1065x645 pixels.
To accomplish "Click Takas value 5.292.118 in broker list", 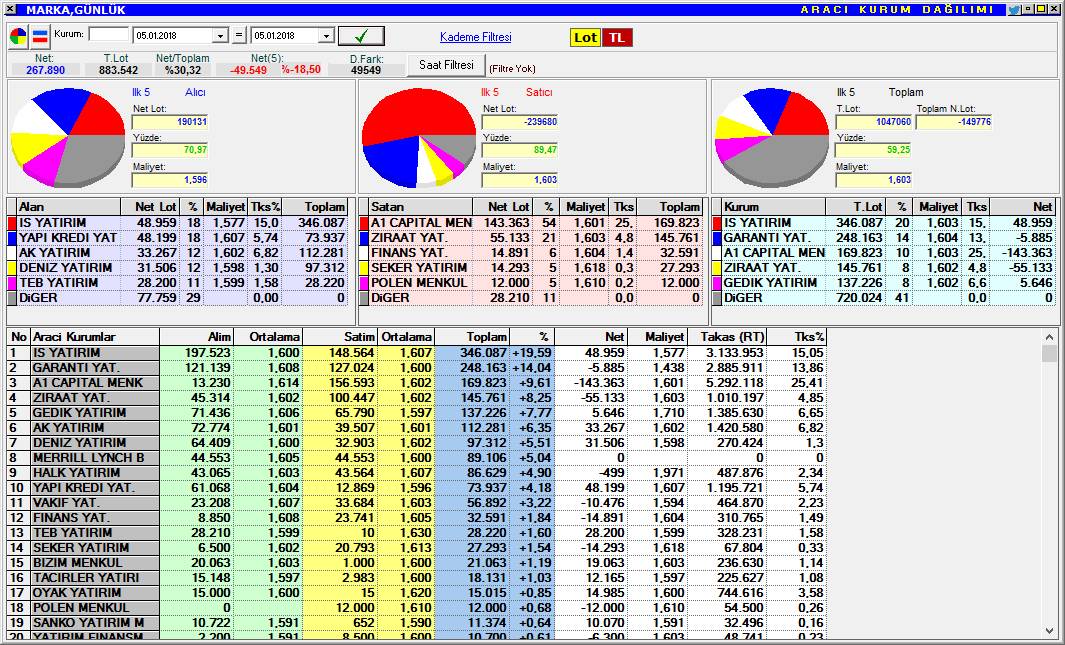I will tap(735, 383).
